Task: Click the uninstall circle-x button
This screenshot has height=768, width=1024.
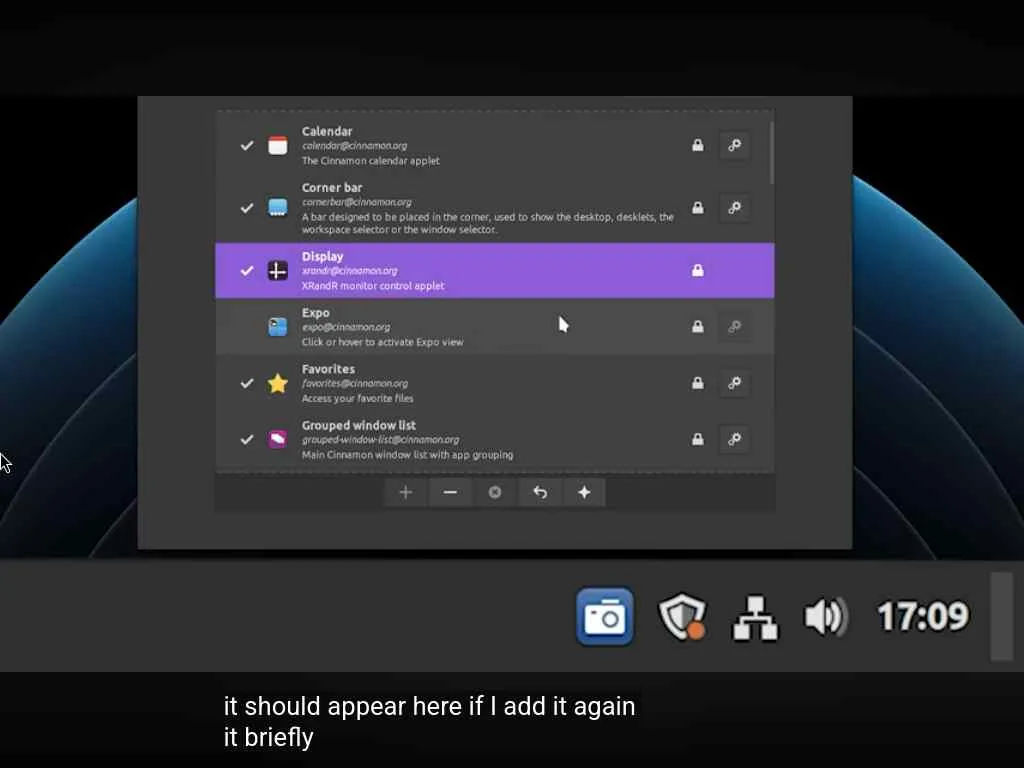Action: click(494, 492)
